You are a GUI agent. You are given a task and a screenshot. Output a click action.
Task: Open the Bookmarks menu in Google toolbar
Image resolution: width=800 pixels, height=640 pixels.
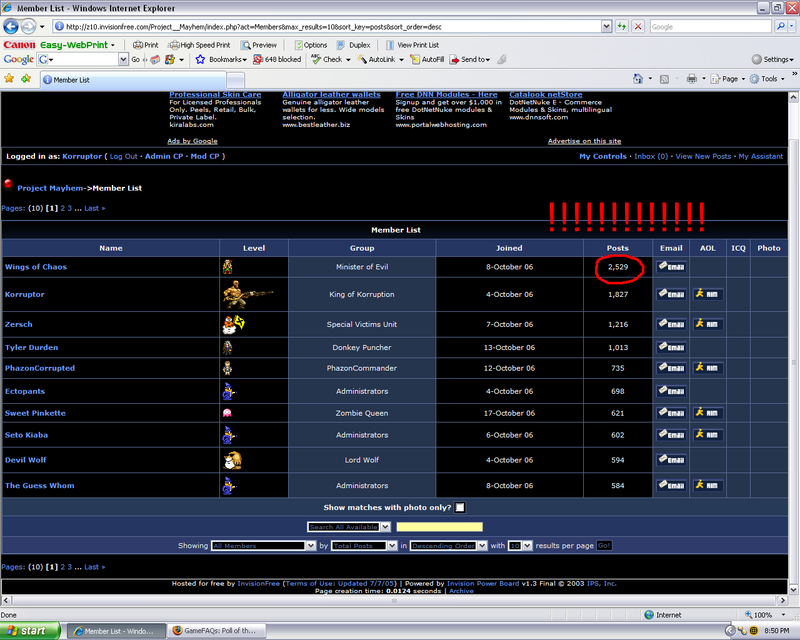221,60
